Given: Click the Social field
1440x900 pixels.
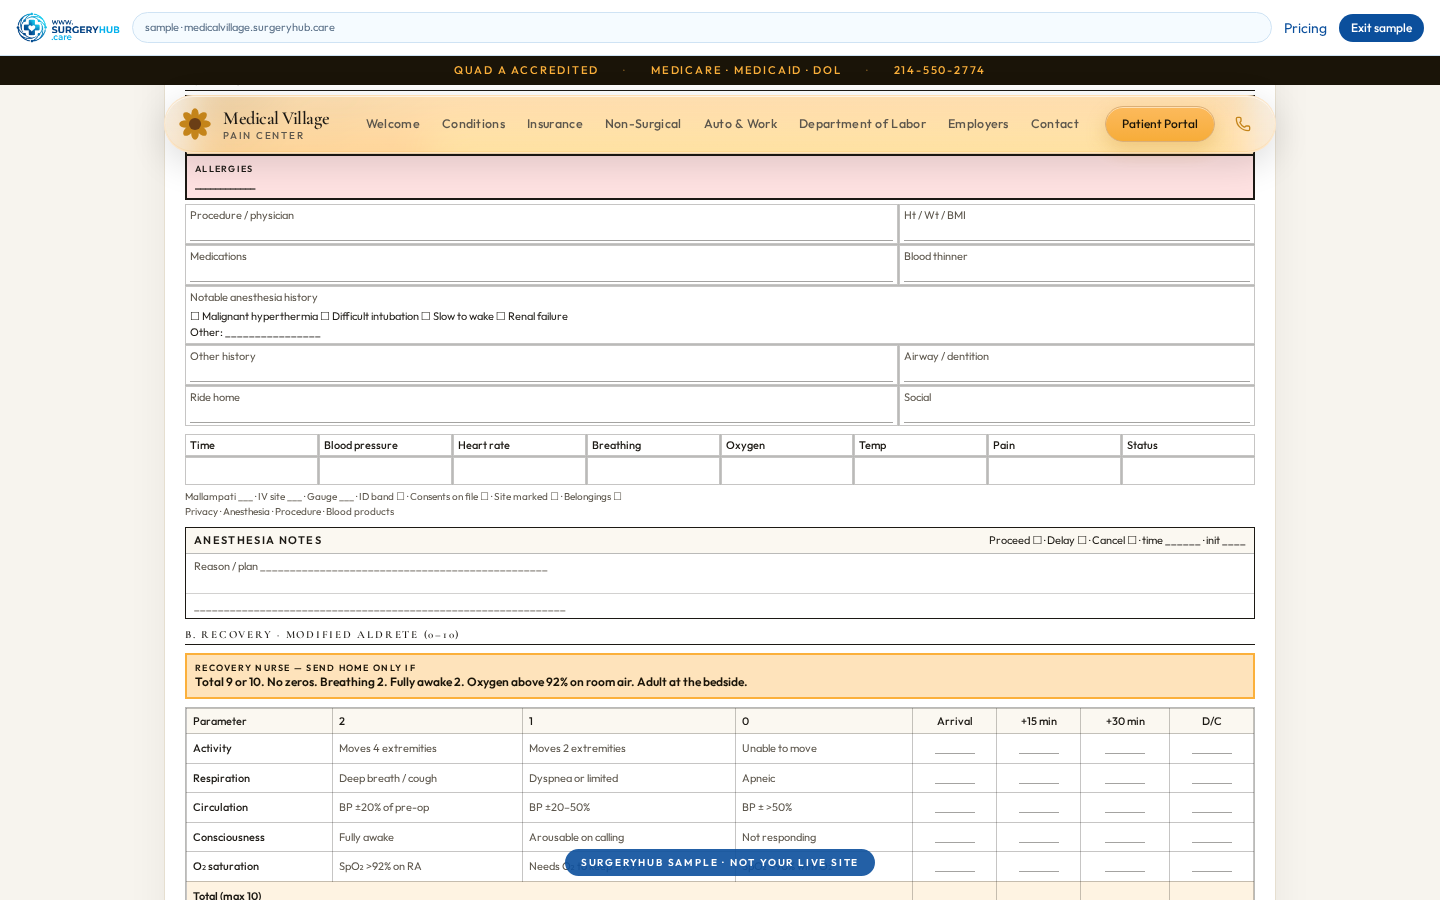Looking at the screenshot, I should pos(1077,406).
